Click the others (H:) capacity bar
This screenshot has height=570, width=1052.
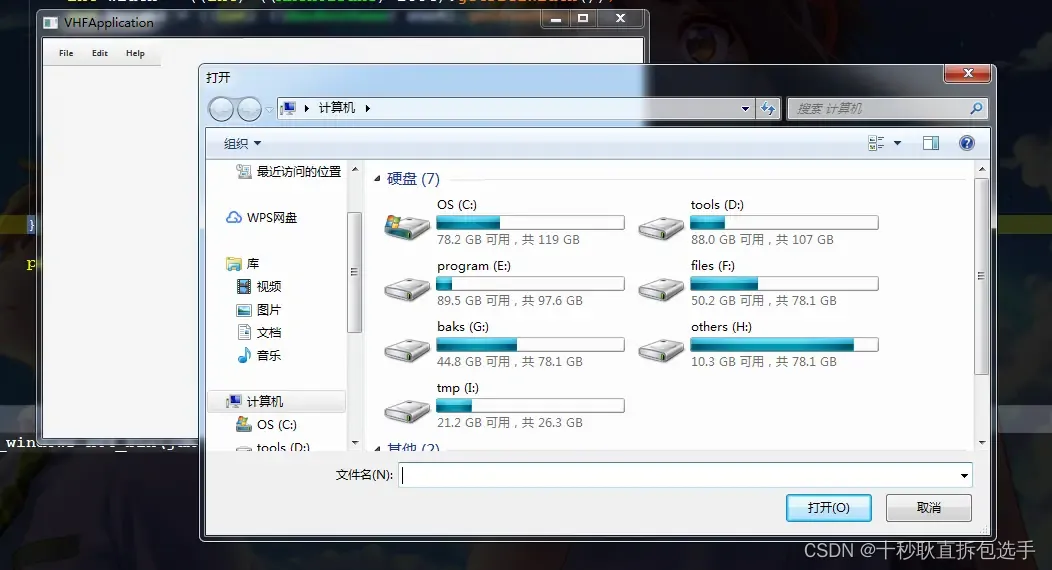click(784, 345)
